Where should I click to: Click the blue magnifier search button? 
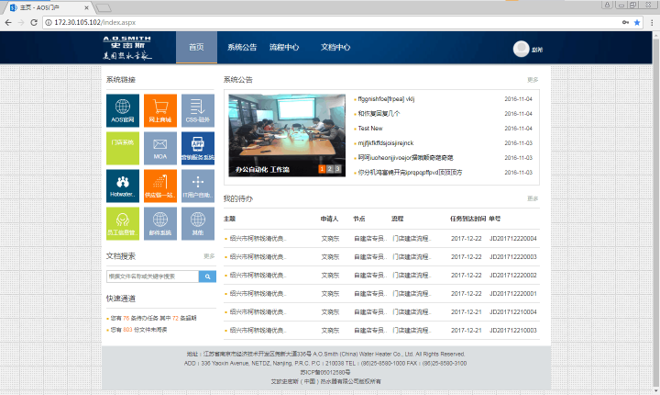click(208, 276)
